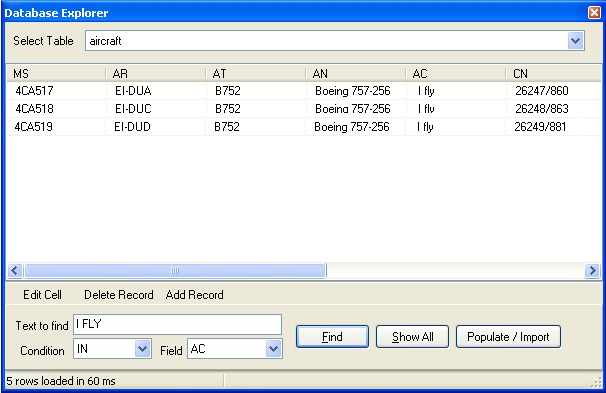Viewport: 606px width, 393px height.
Task: Focus the Text to find field
Action: 177,324
